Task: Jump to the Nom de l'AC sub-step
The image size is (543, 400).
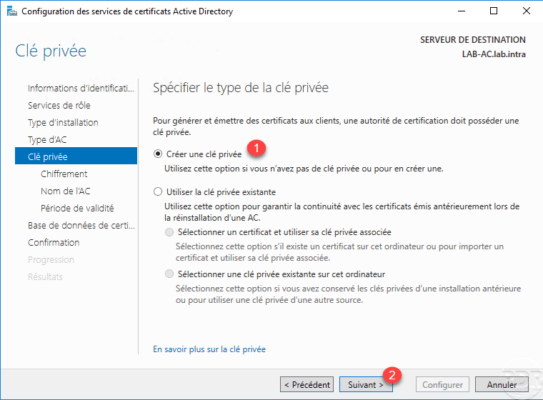Action: pyautogui.click(x=65, y=191)
